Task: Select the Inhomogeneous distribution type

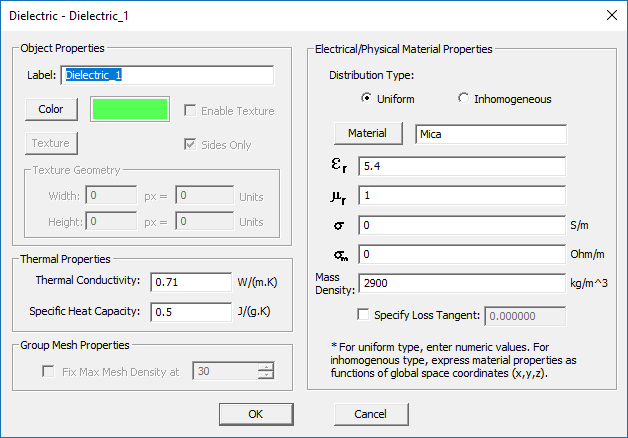Action: [463, 99]
